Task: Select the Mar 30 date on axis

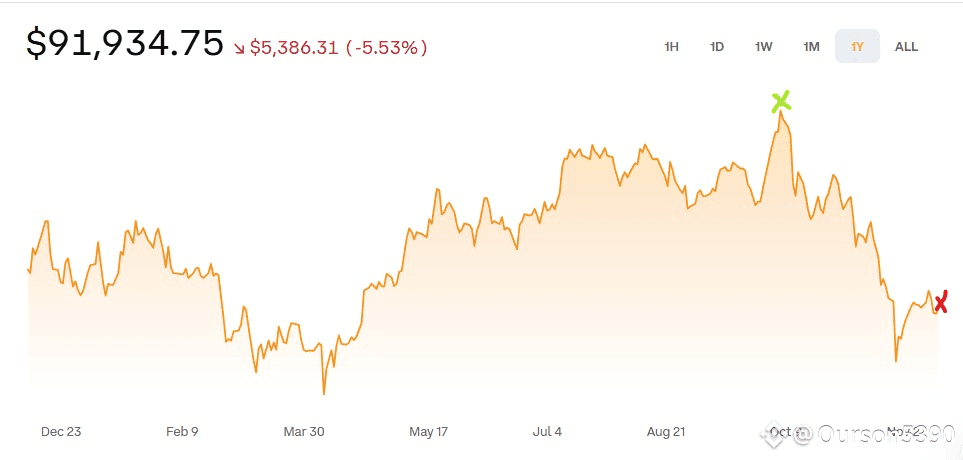Action: pos(304,432)
